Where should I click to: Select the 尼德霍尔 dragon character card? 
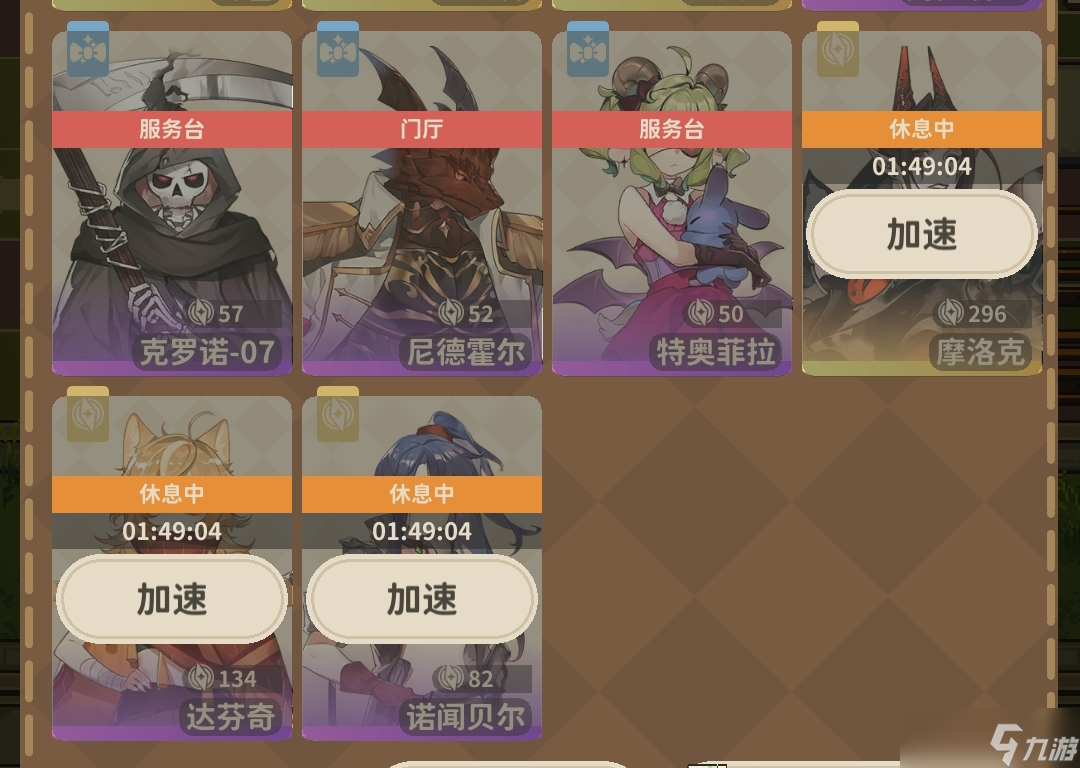(422, 203)
